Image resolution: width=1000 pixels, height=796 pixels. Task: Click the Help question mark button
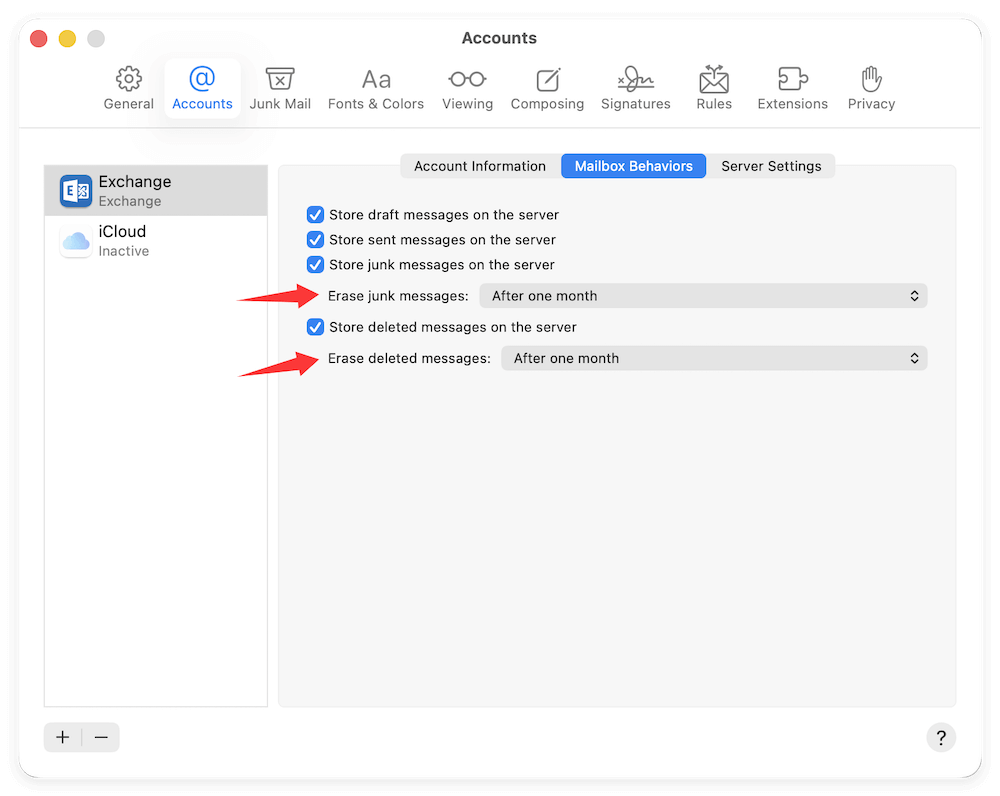[941, 737]
